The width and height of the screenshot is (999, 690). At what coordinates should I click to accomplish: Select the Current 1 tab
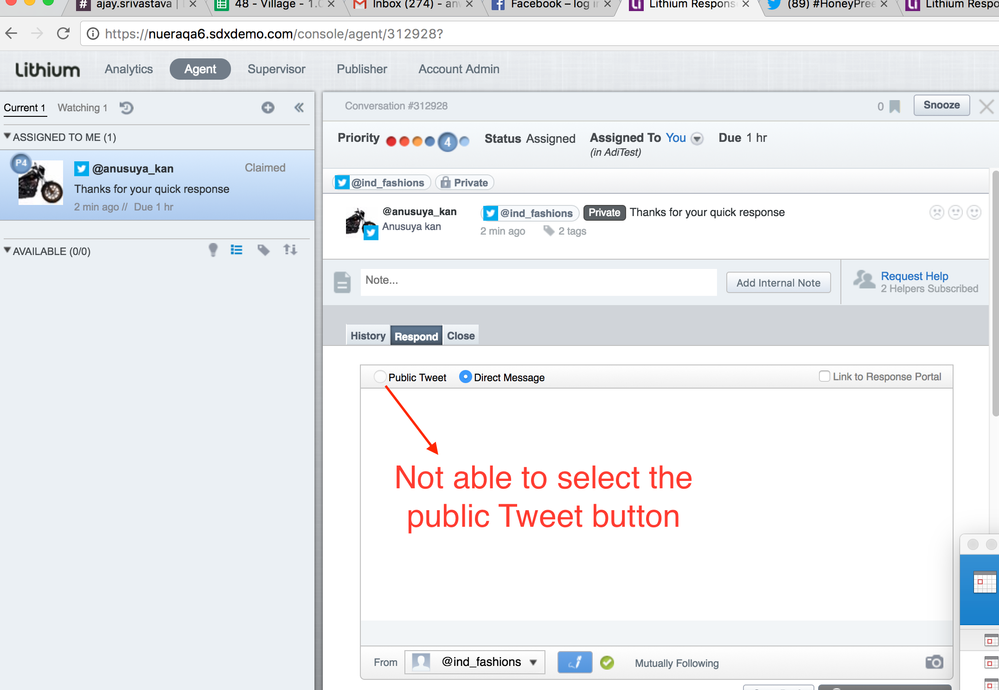pos(24,108)
